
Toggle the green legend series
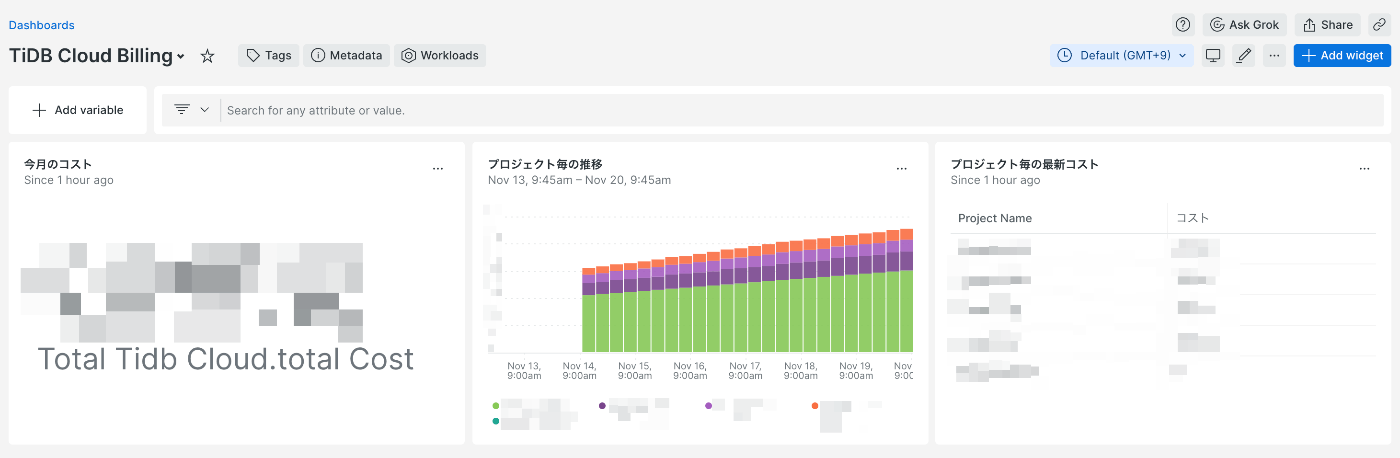point(496,406)
